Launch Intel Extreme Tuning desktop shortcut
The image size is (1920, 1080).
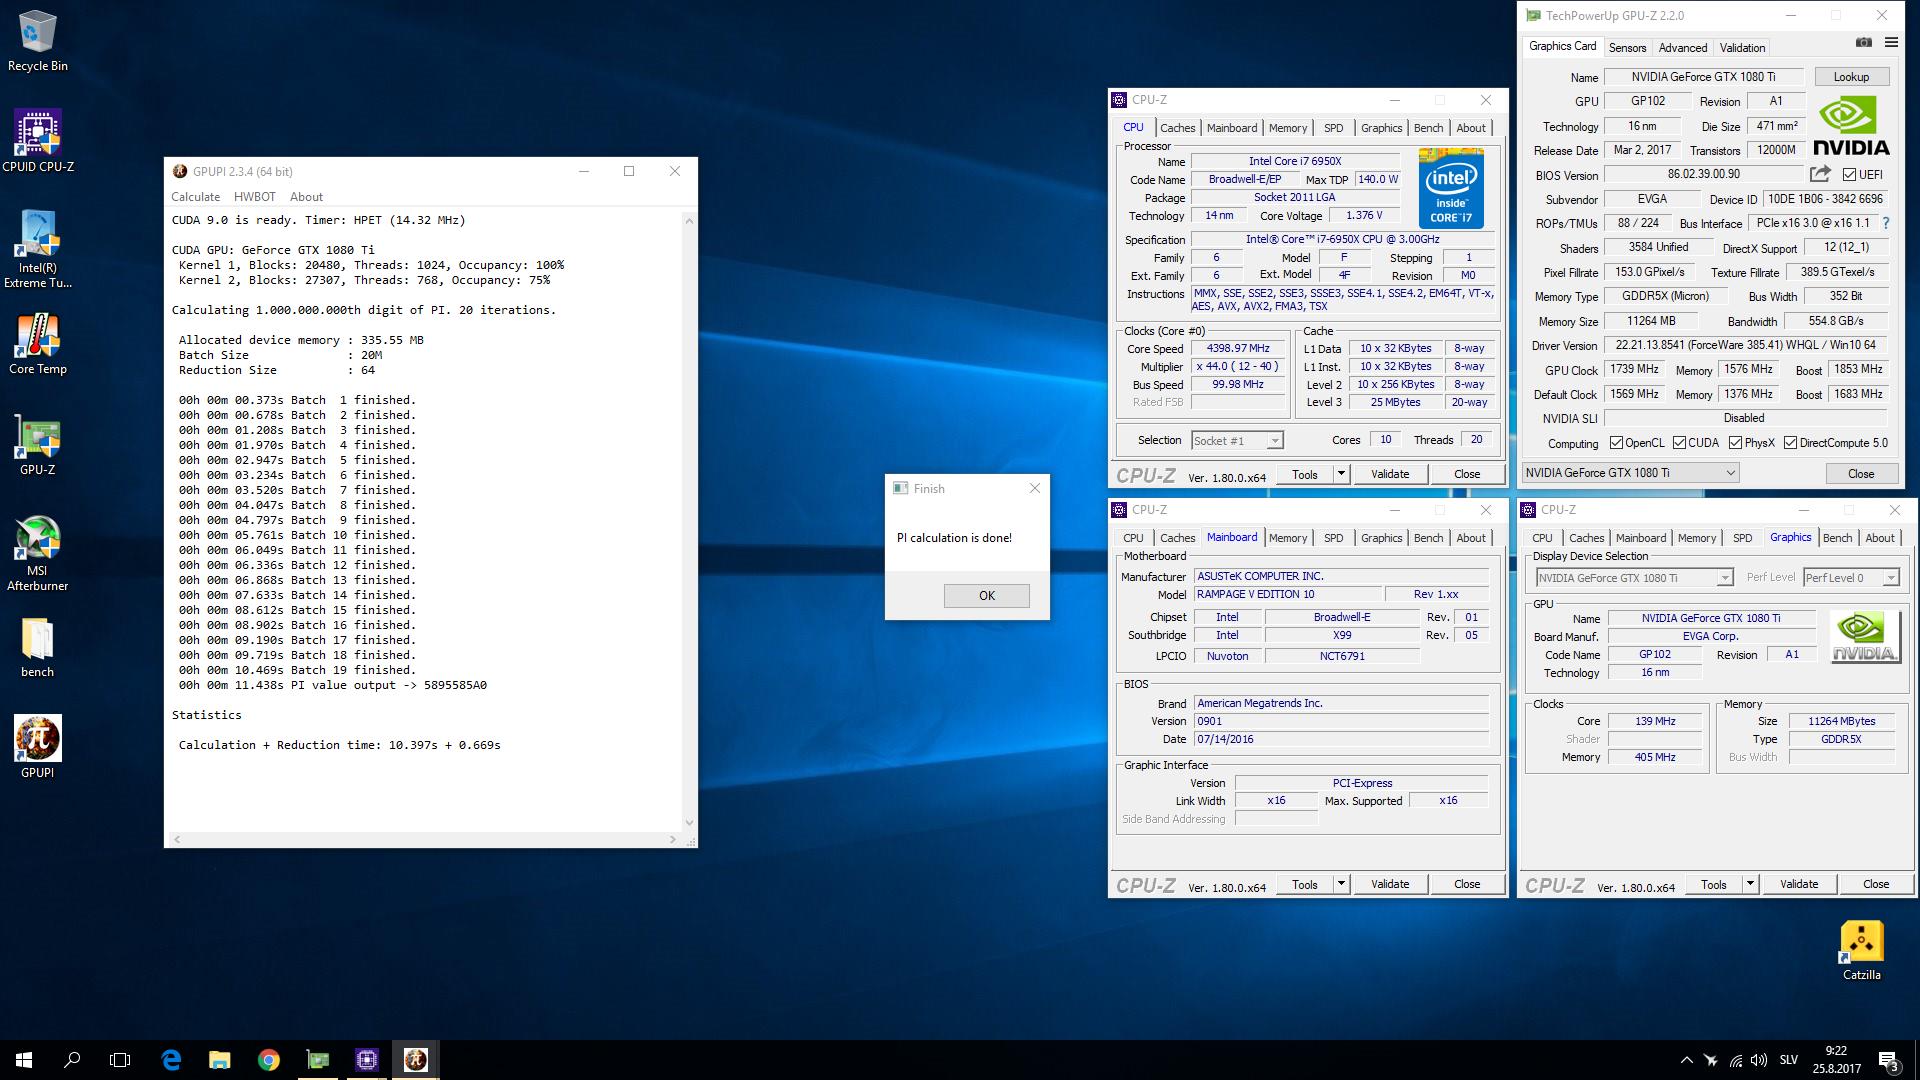pyautogui.click(x=38, y=249)
